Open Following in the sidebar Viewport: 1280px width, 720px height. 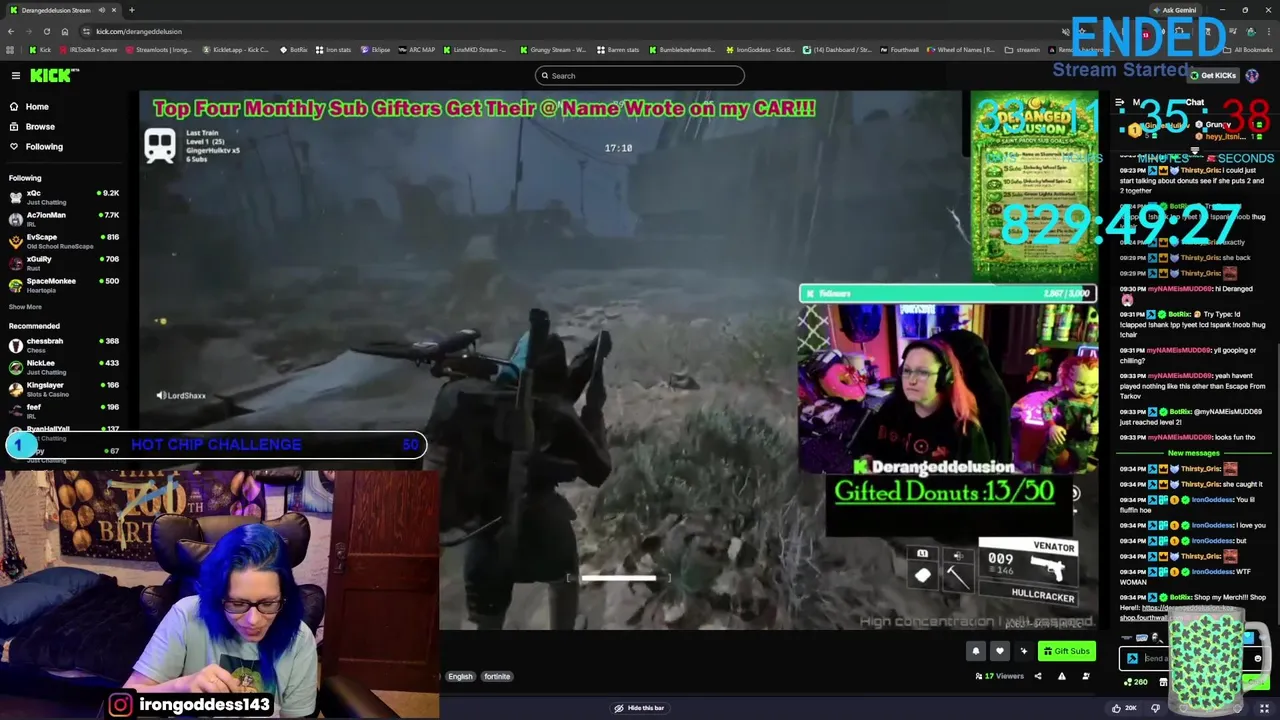[44, 146]
